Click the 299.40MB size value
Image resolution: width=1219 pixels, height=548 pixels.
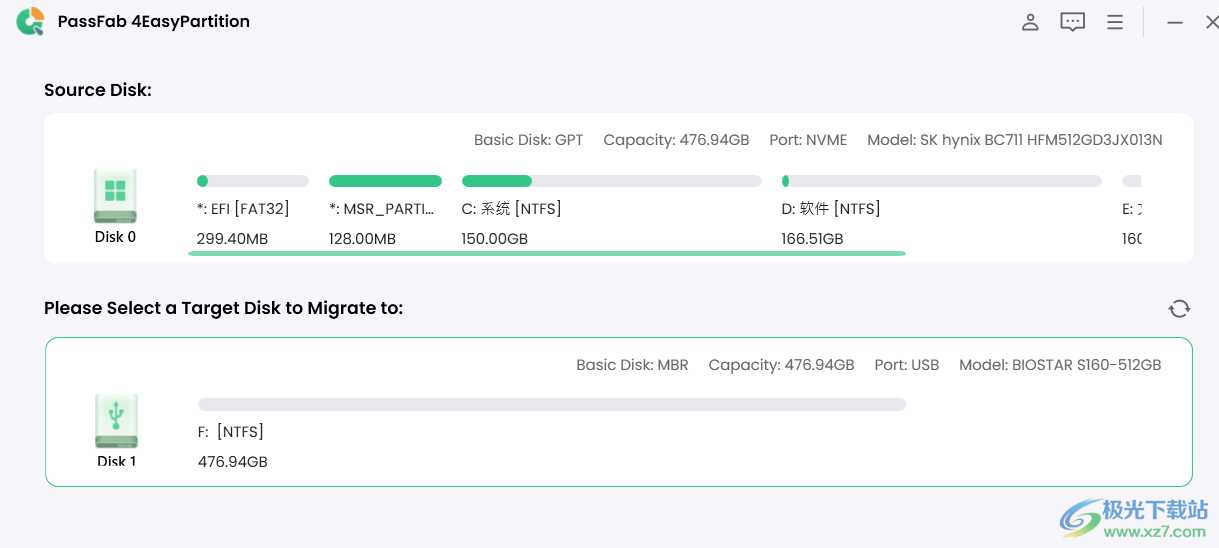click(233, 239)
